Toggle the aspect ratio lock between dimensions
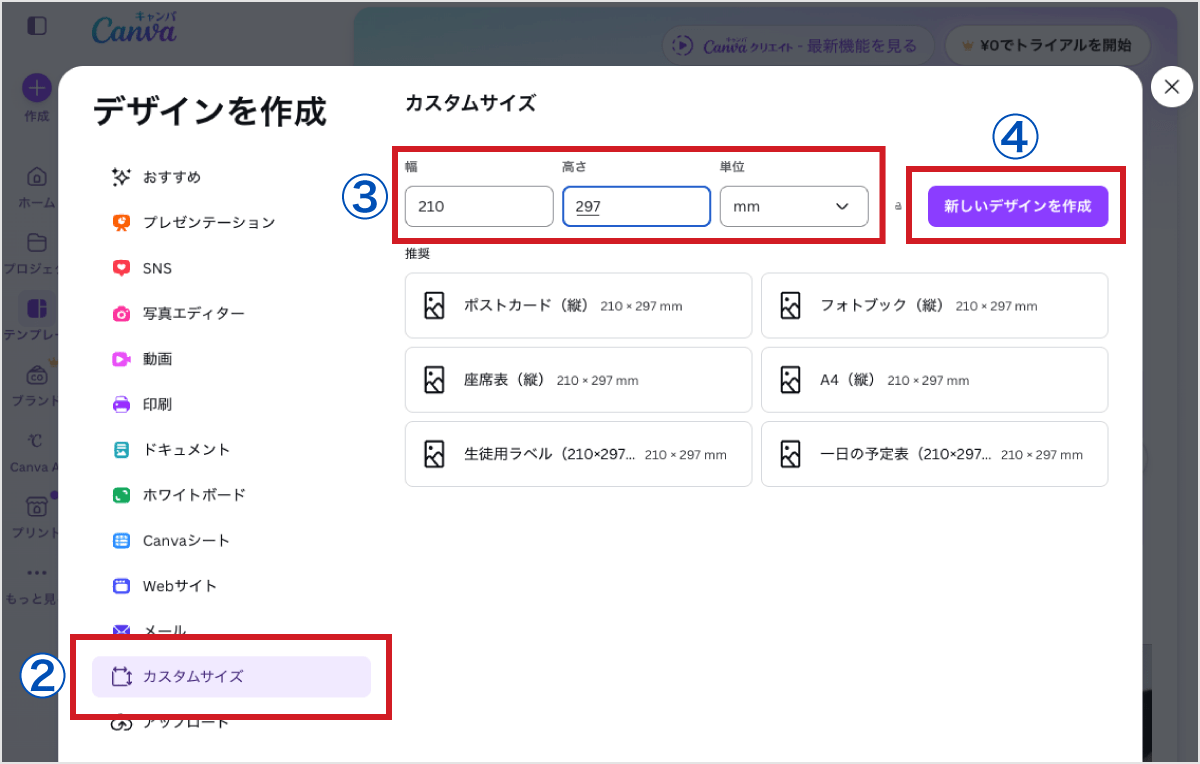1200x764 pixels. pyautogui.click(x=899, y=206)
